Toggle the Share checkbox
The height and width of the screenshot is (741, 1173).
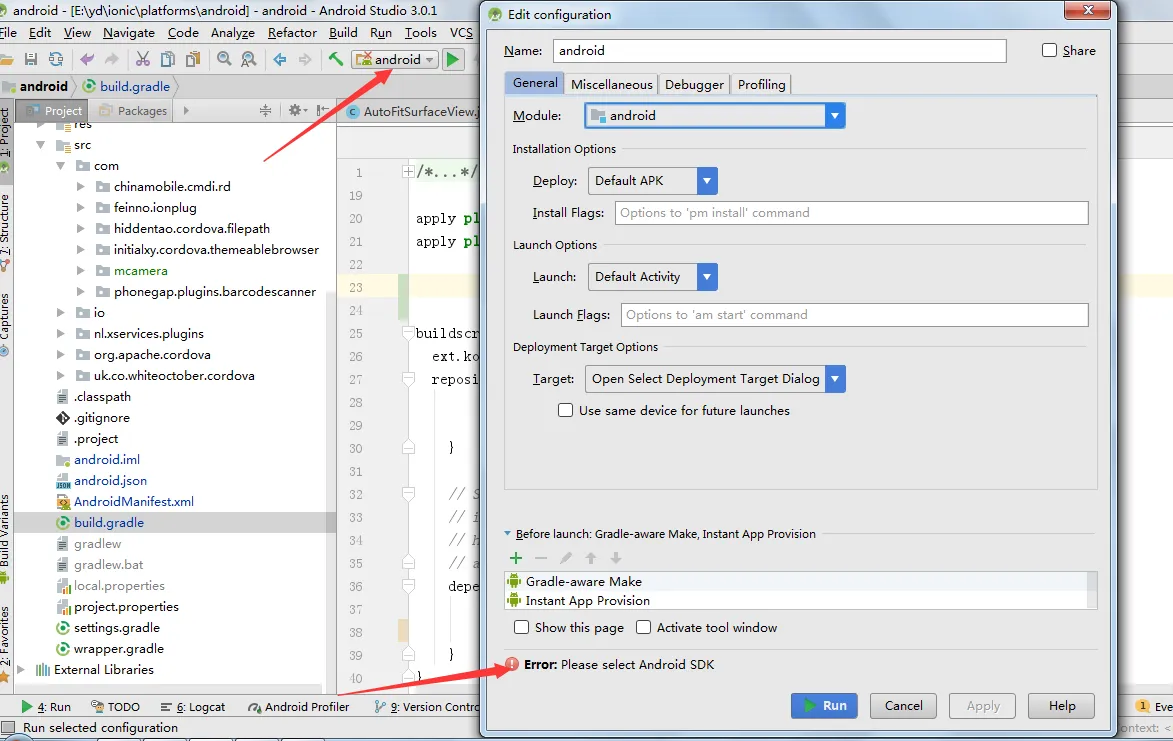coord(1050,50)
